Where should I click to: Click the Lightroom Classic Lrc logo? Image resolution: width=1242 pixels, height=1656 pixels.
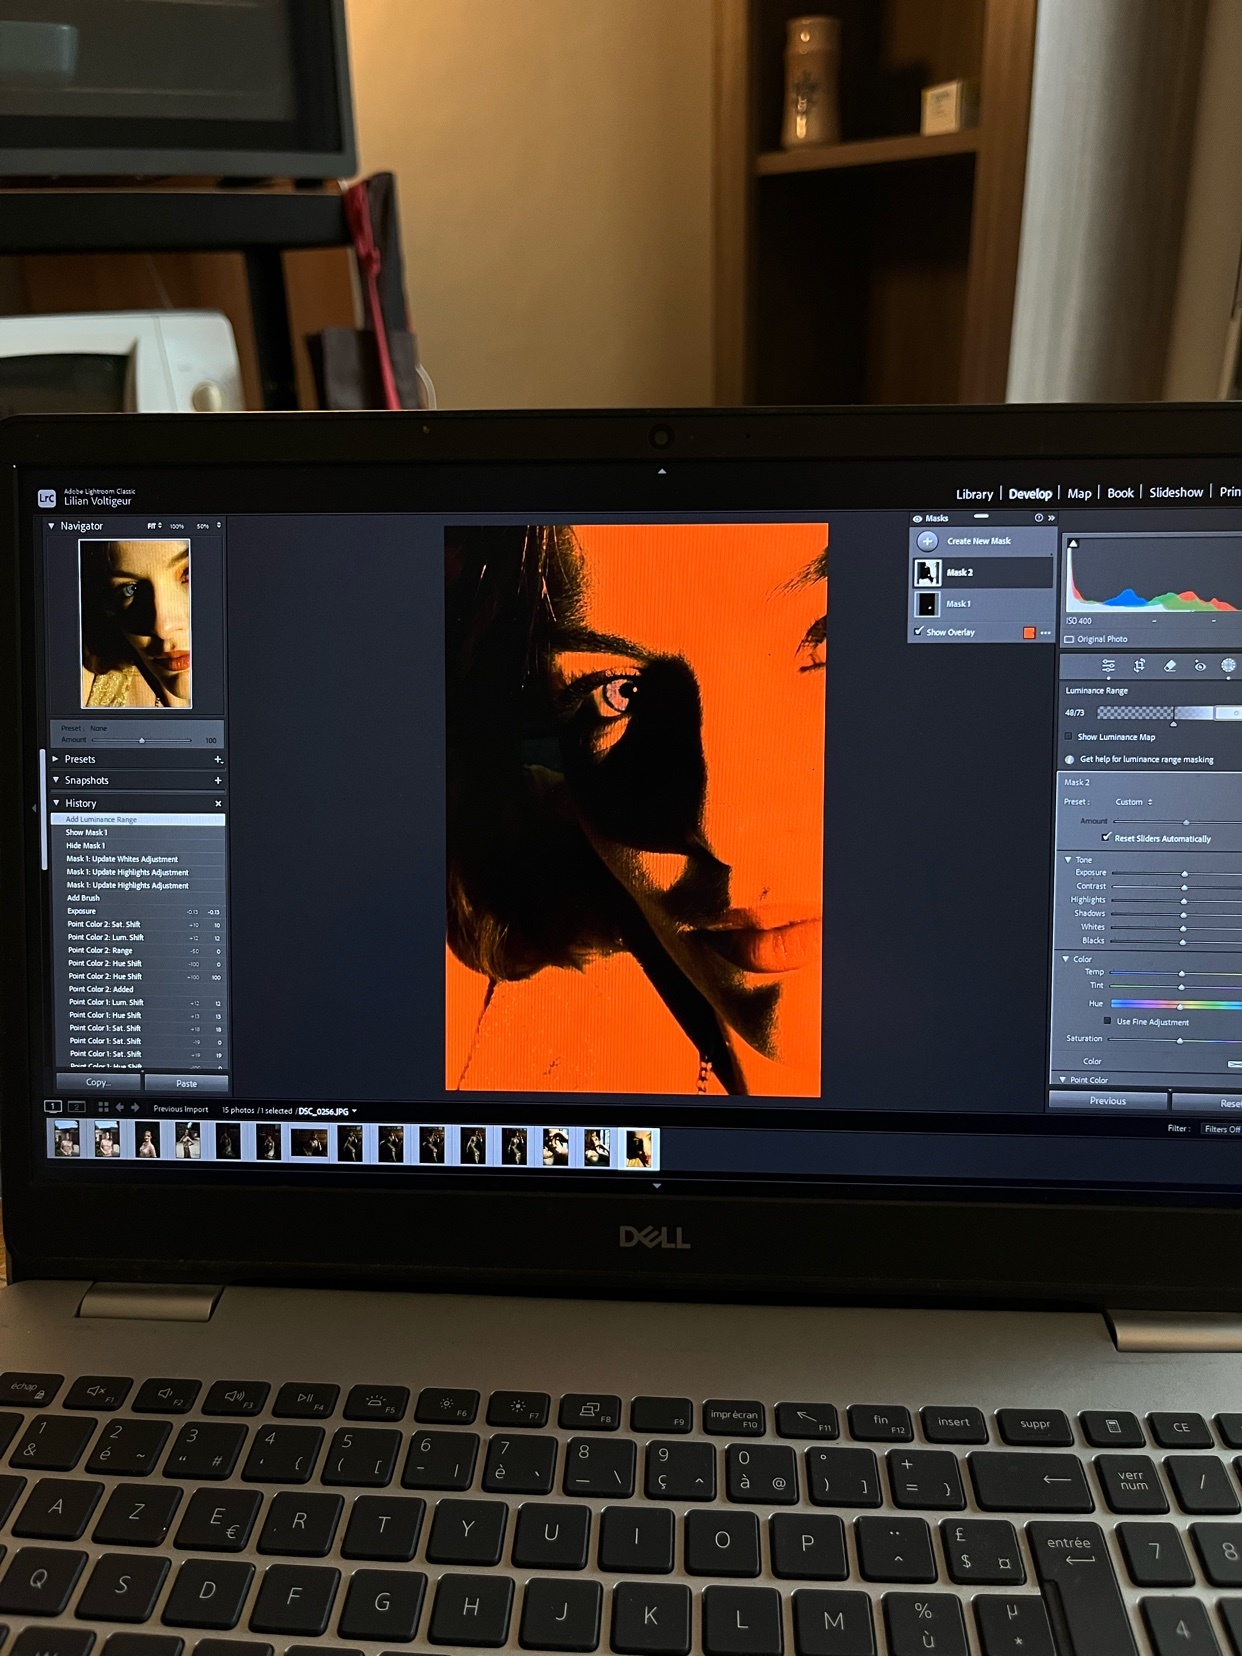coord(47,498)
